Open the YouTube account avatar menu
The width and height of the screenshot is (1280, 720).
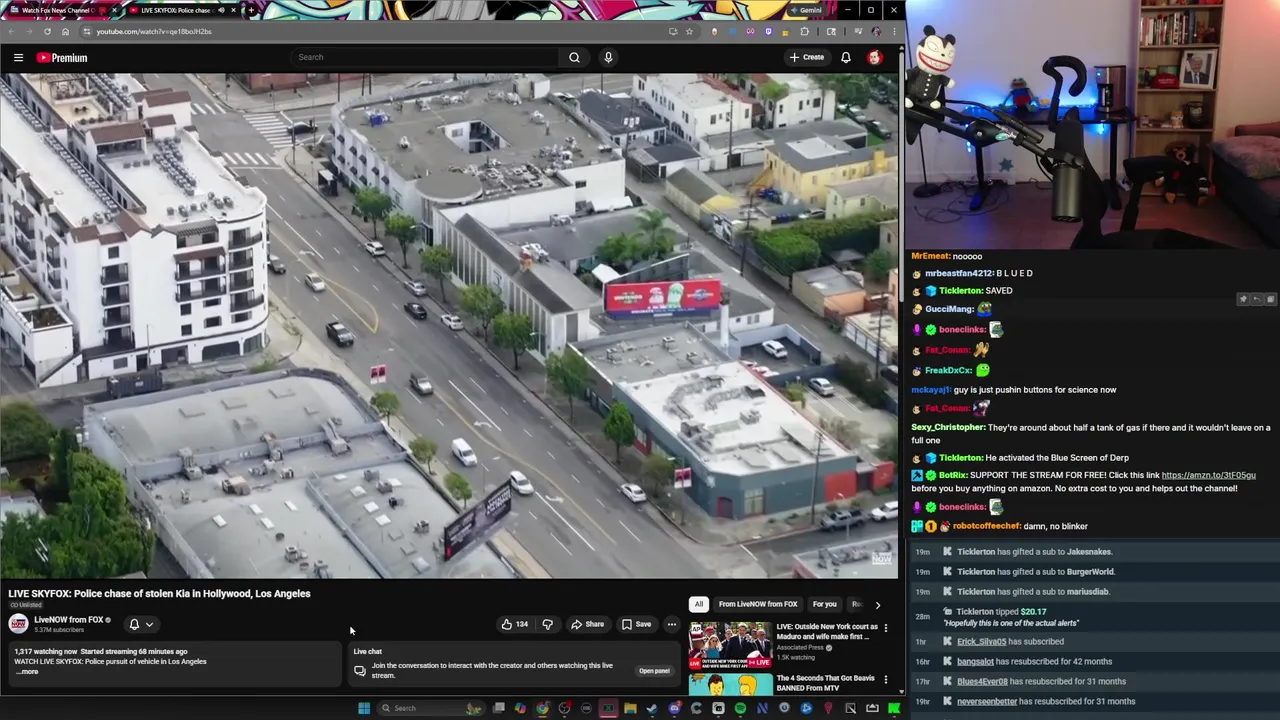point(874,57)
